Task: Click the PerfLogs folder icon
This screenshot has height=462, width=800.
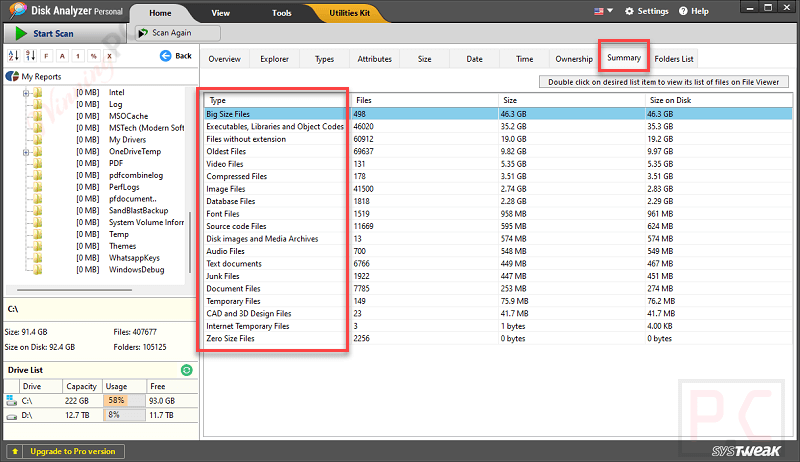Action: click(38, 187)
